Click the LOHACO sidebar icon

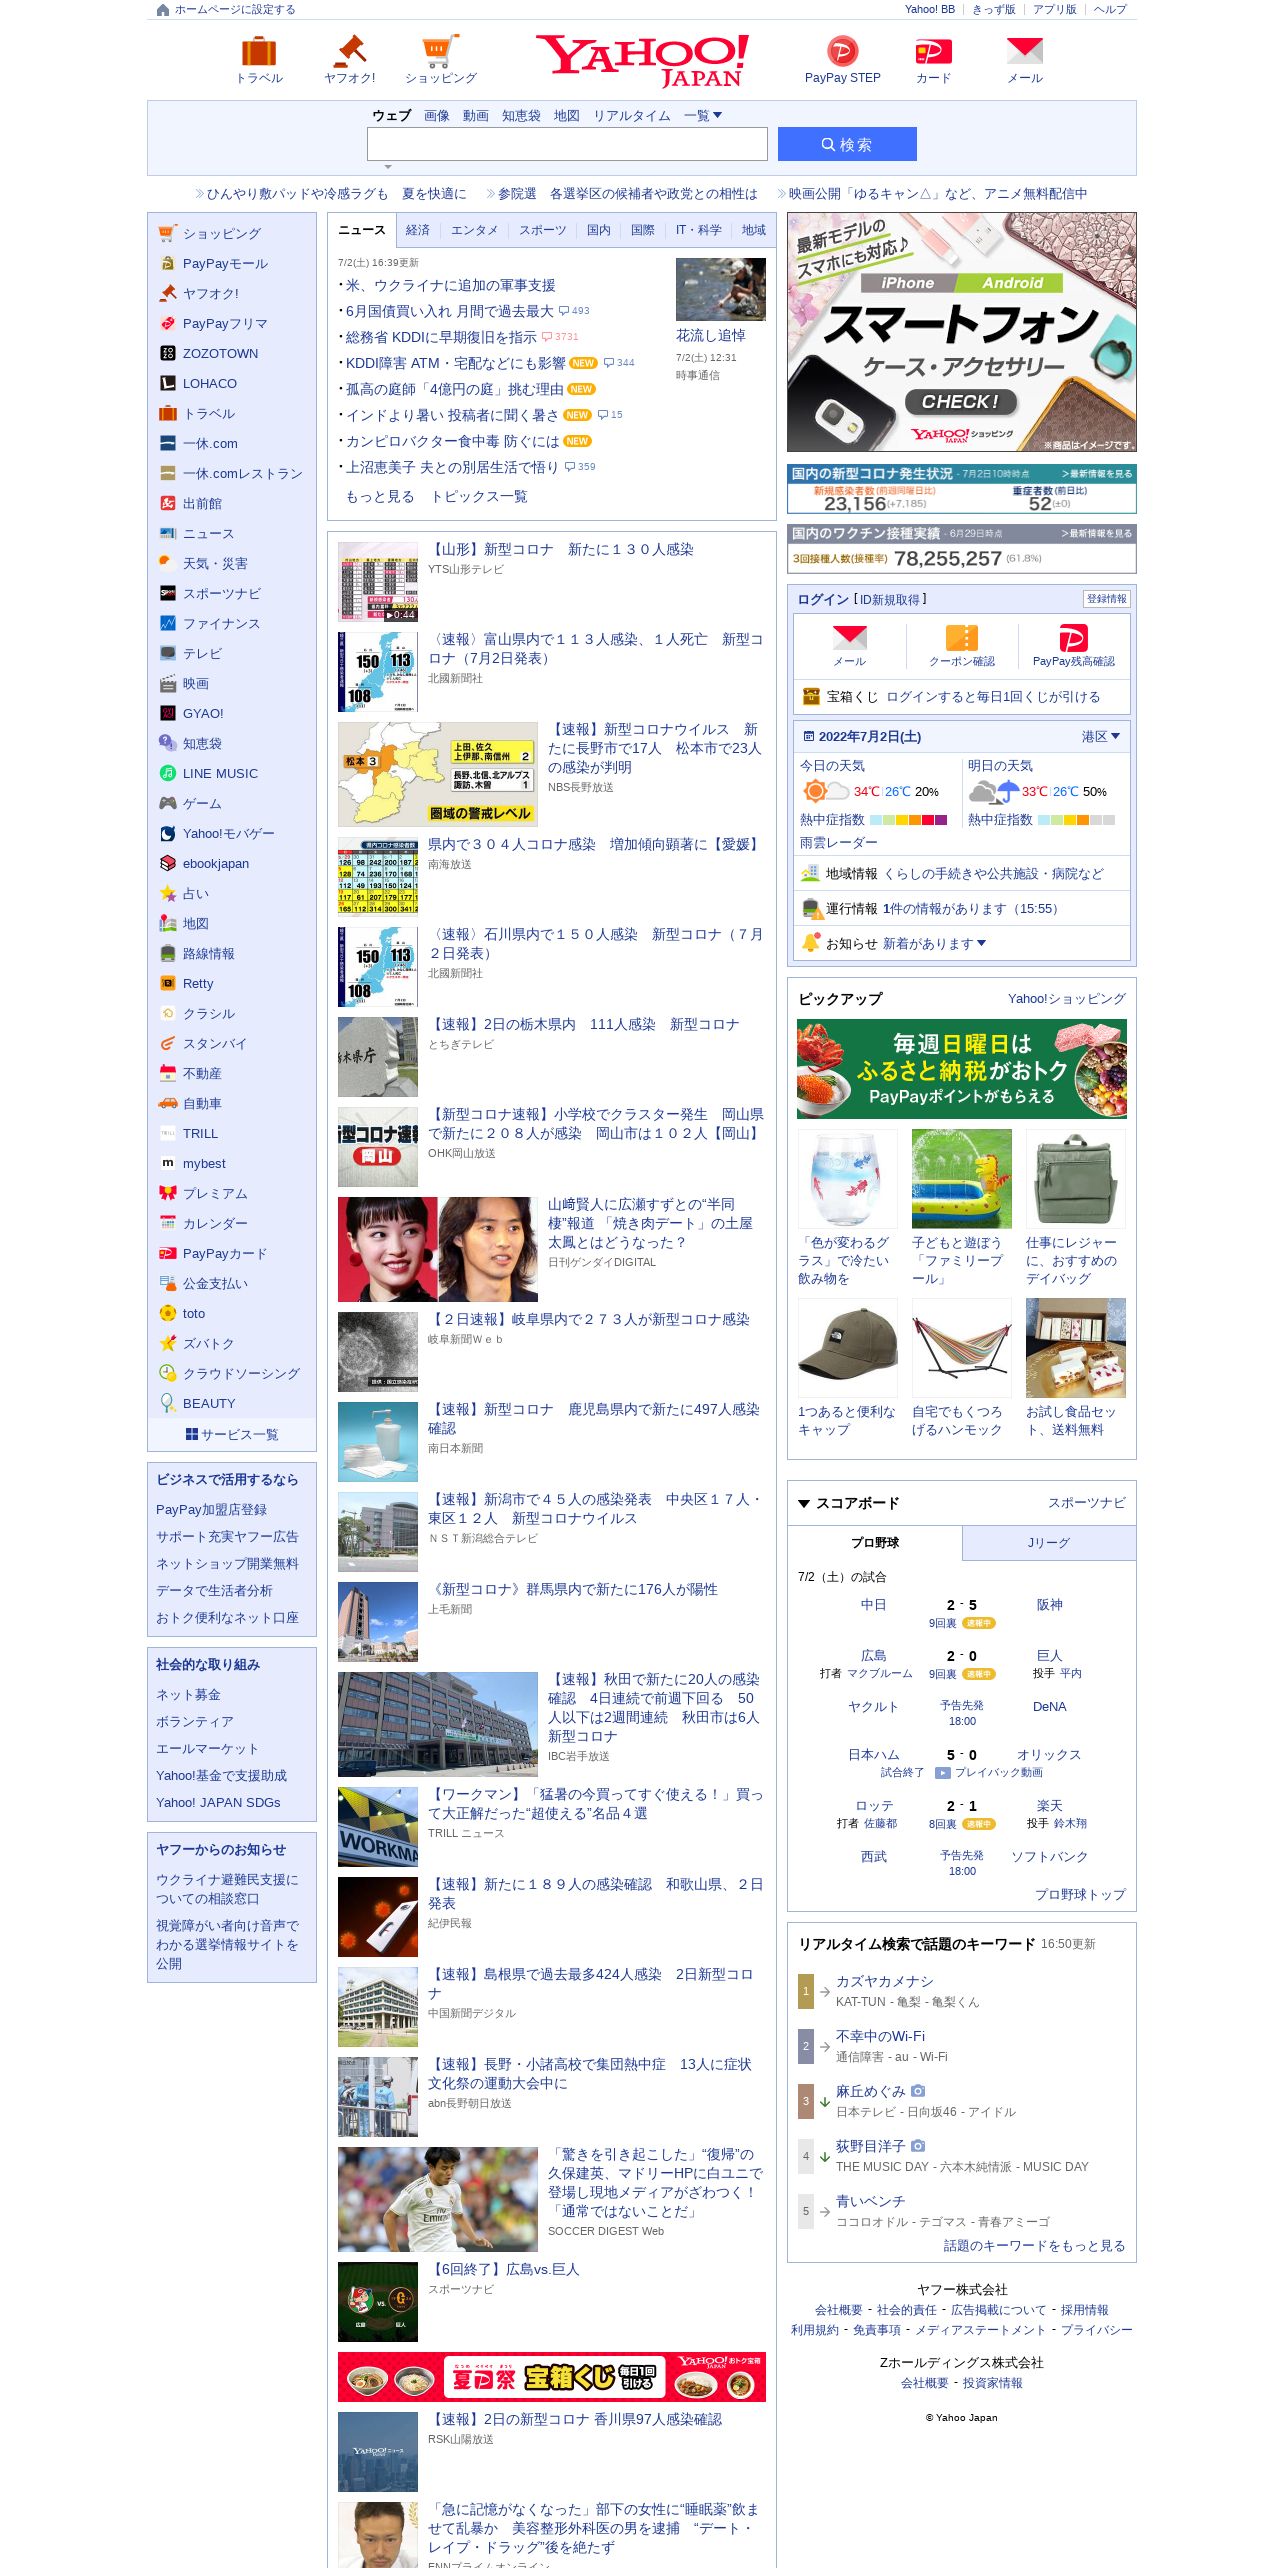(x=168, y=383)
